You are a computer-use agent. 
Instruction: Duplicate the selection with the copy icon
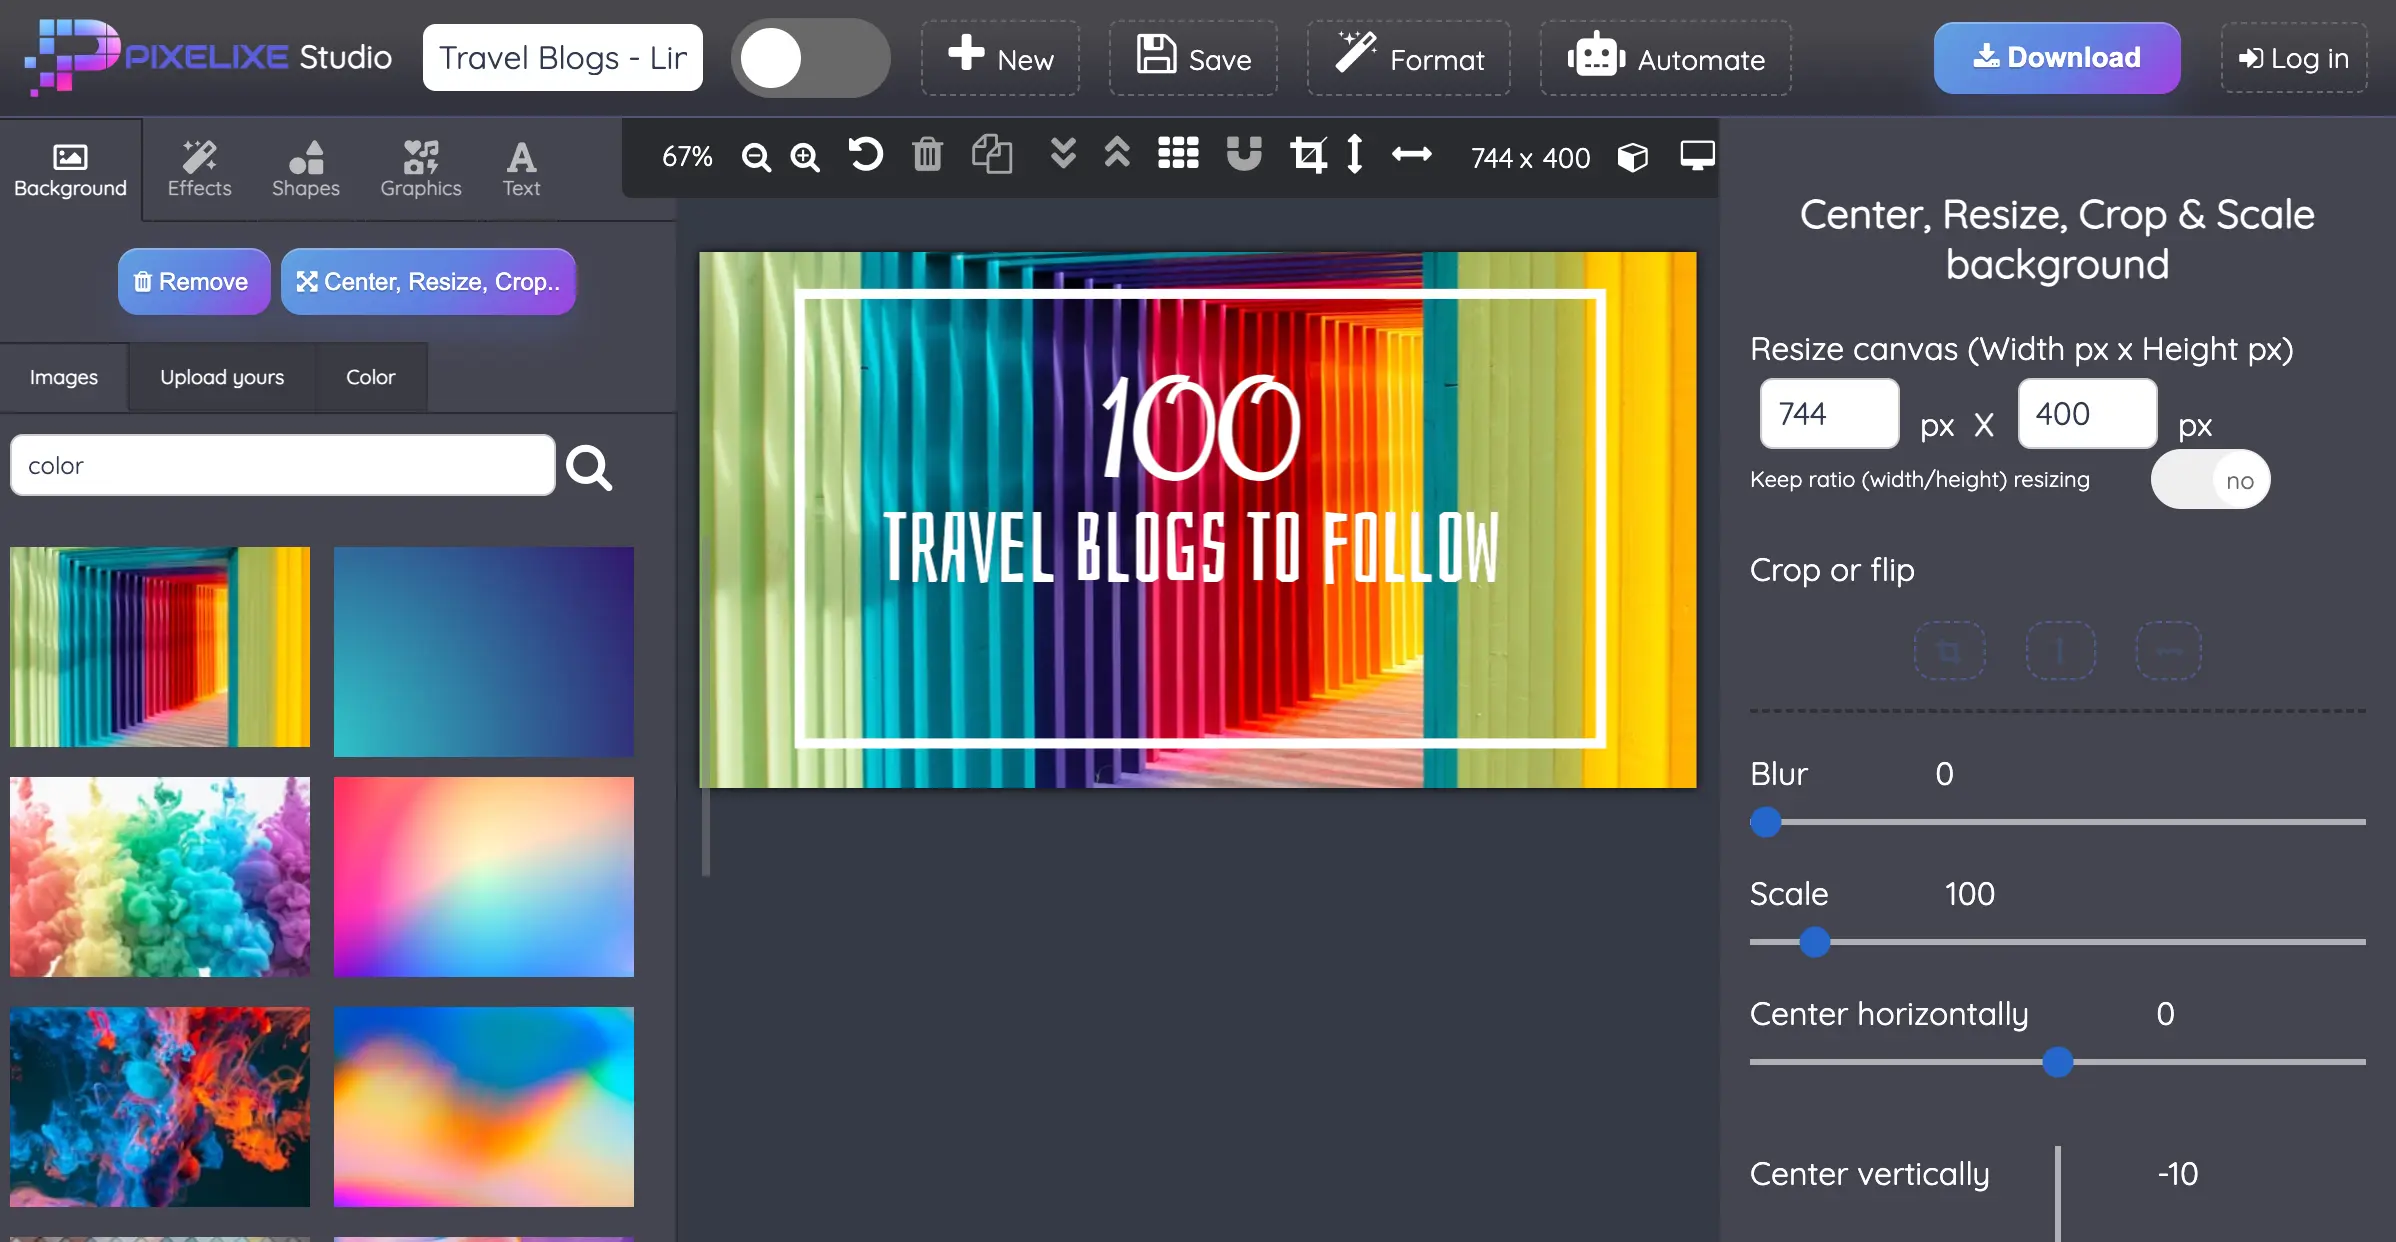992,155
